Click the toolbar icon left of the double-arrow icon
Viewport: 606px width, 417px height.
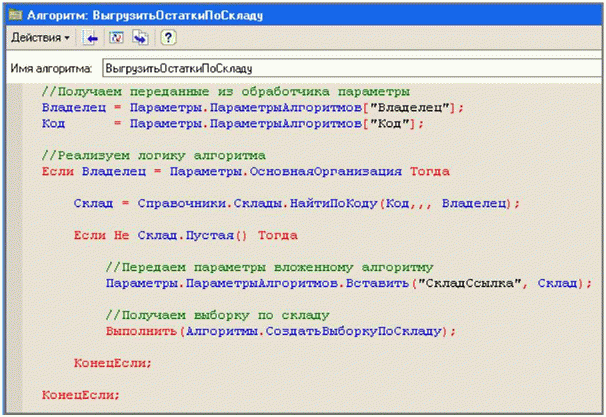coord(116,37)
